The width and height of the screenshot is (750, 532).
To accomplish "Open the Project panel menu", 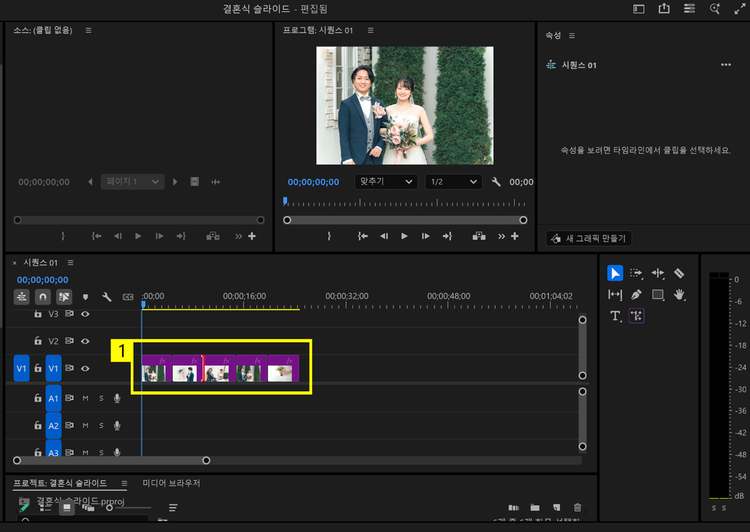I will coord(124,483).
